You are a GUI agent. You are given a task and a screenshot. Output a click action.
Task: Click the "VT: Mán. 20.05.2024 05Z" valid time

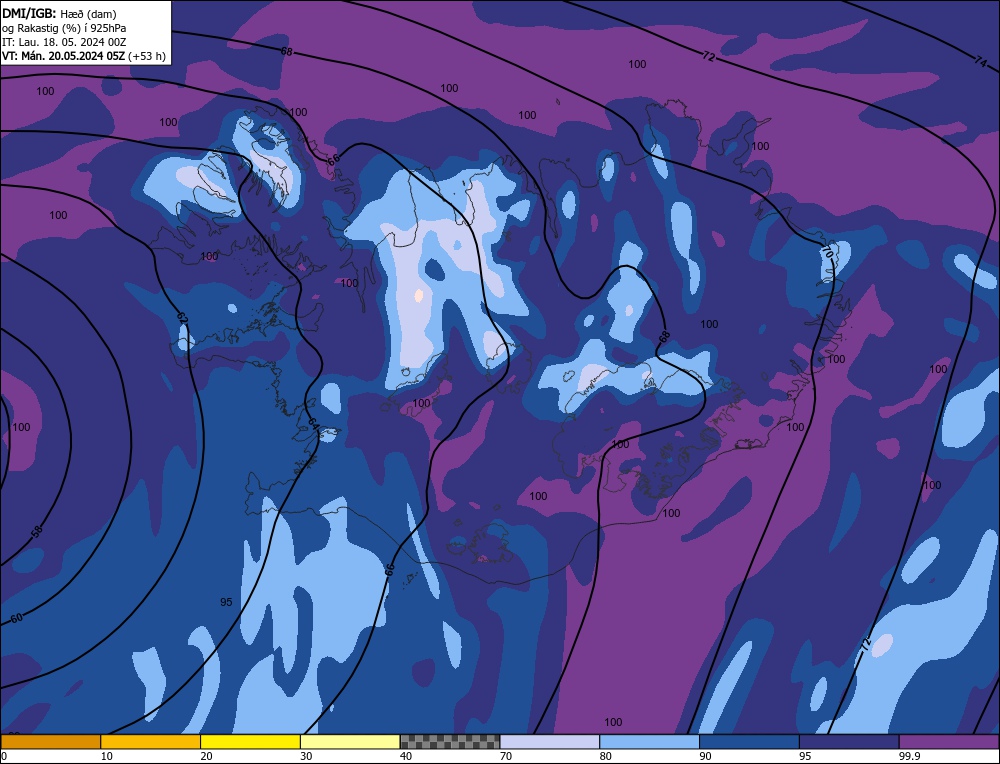(64, 56)
